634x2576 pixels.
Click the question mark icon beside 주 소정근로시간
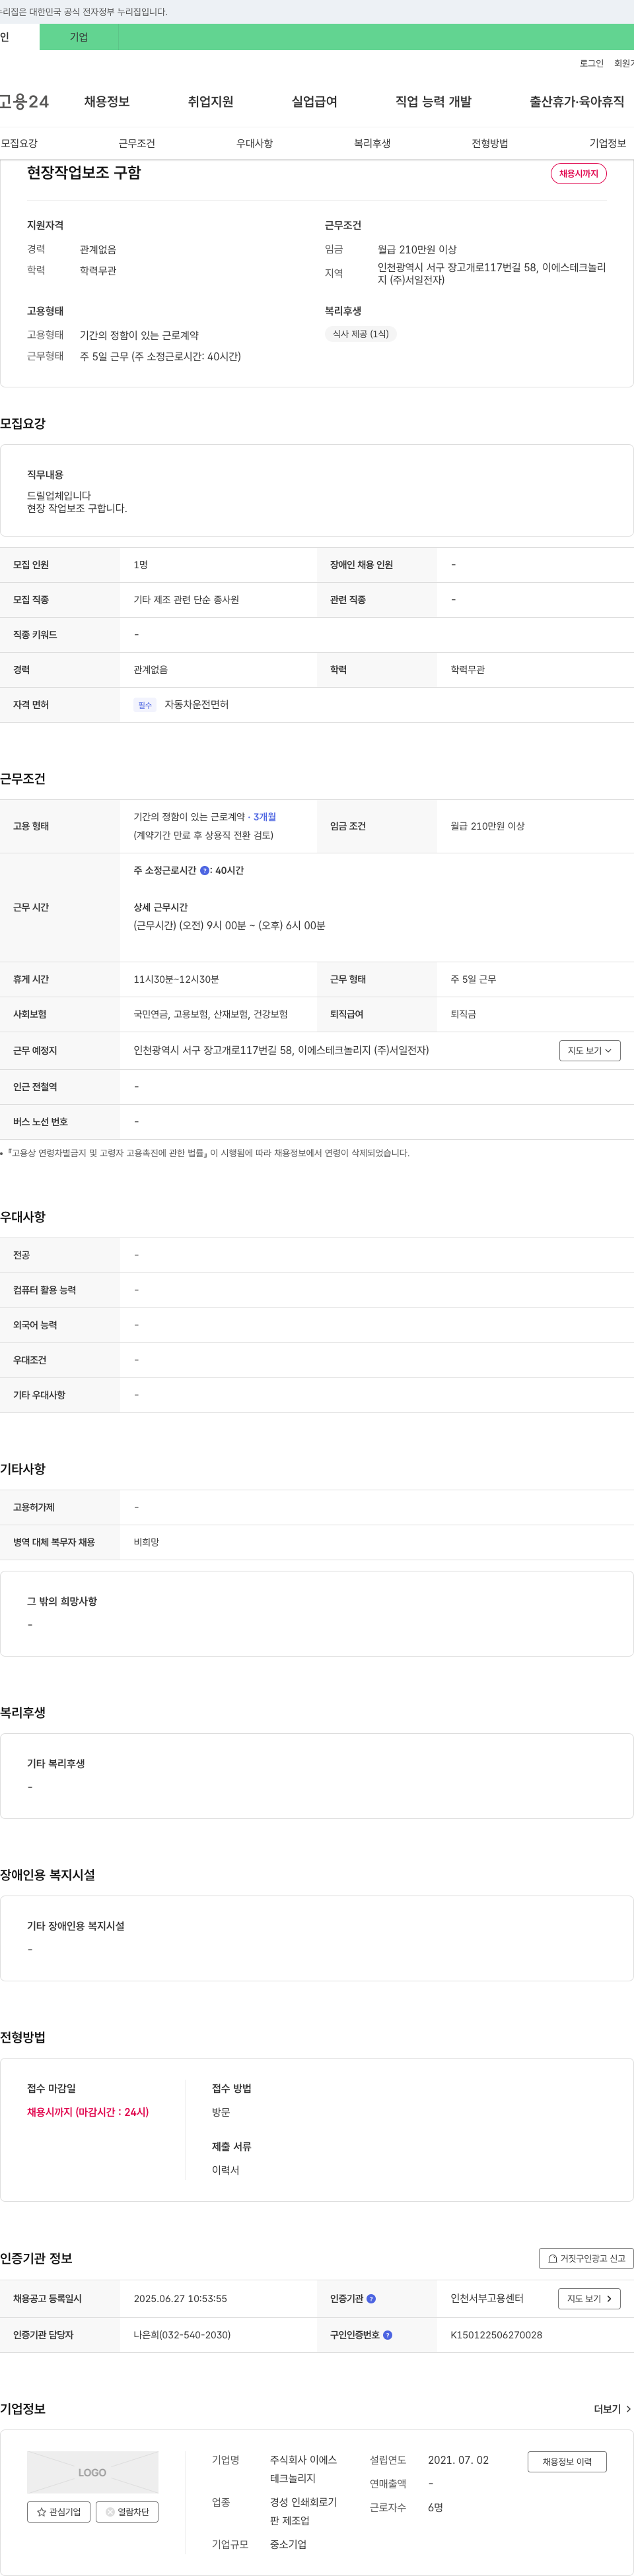pyautogui.click(x=204, y=871)
